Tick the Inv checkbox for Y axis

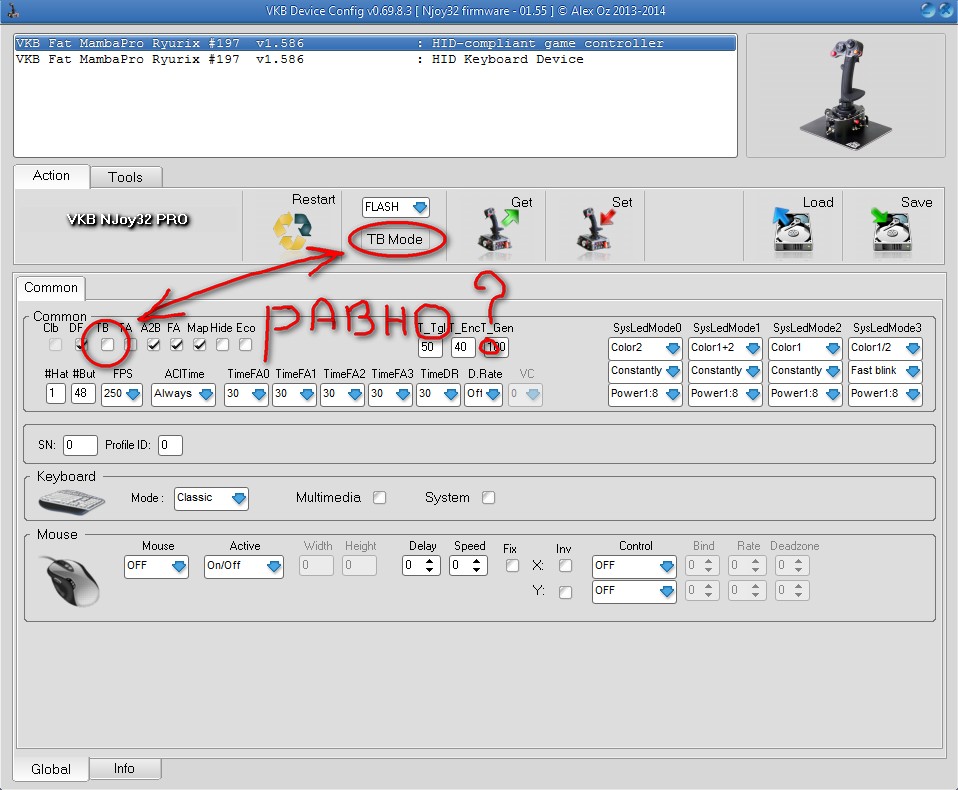[x=566, y=592]
